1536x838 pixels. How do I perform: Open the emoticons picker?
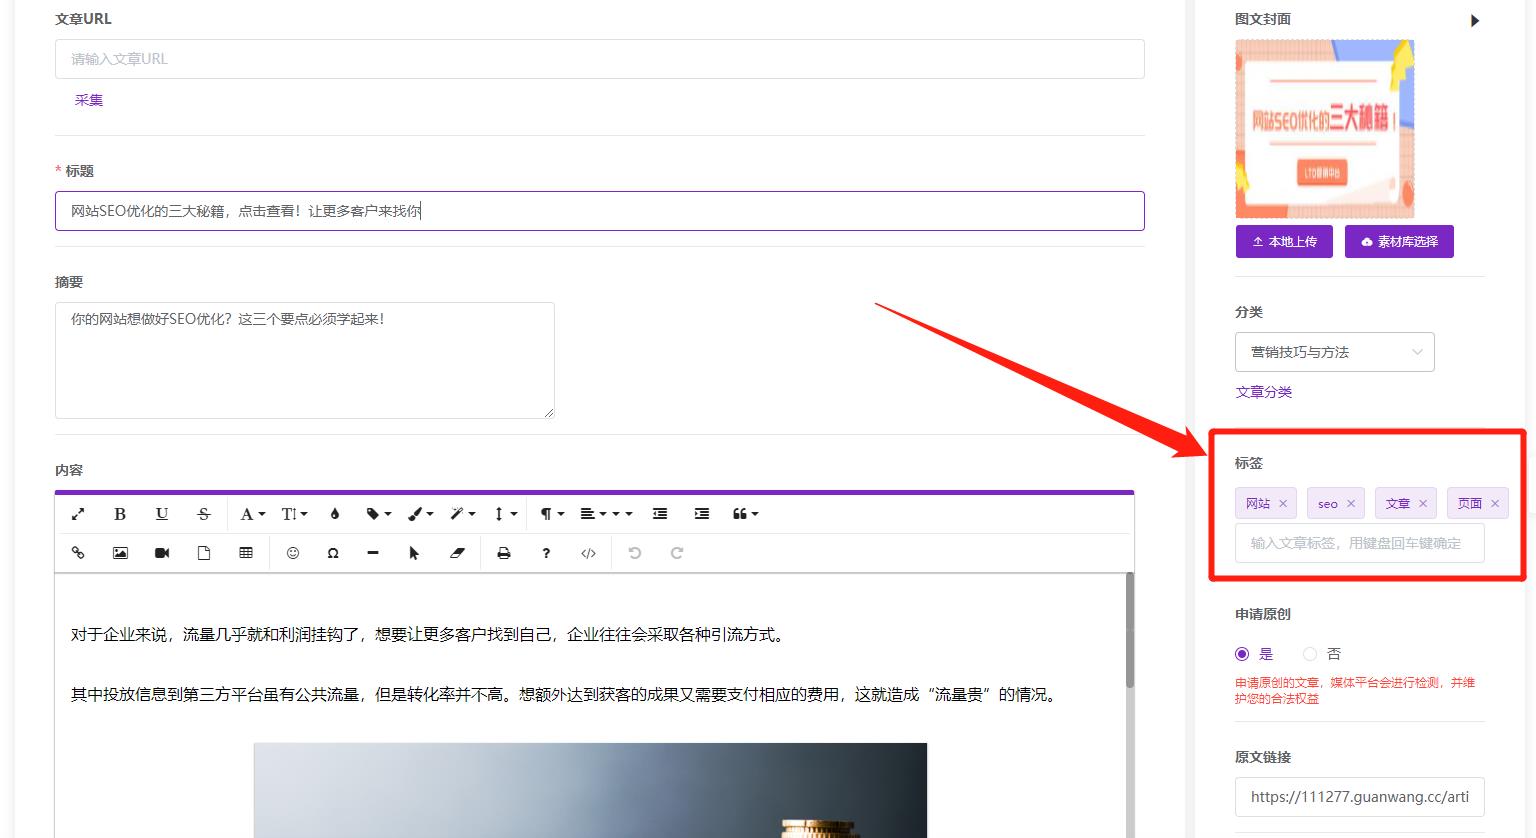click(x=293, y=553)
